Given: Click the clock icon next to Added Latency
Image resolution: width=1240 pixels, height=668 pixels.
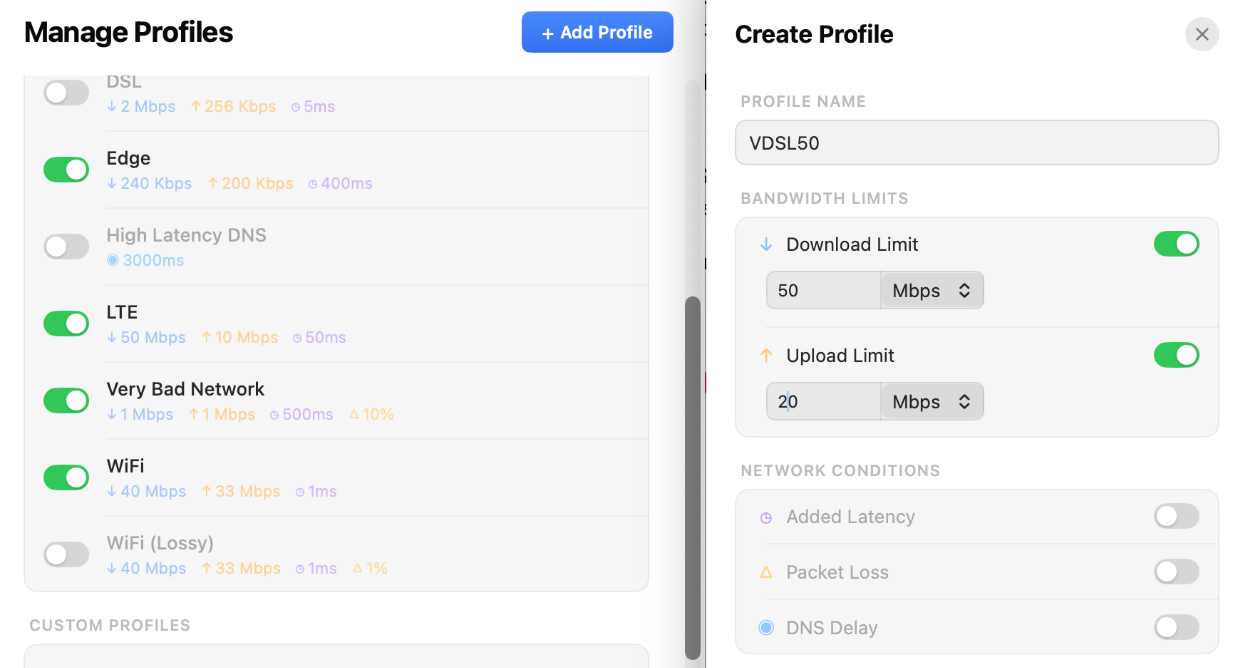Looking at the screenshot, I should (x=766, y=517).
